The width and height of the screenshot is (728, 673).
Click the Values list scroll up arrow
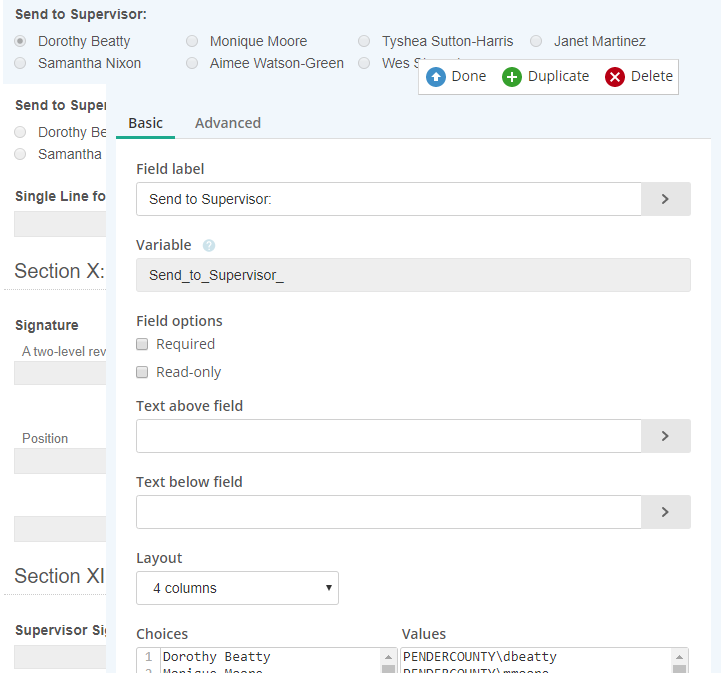point(679,657)
